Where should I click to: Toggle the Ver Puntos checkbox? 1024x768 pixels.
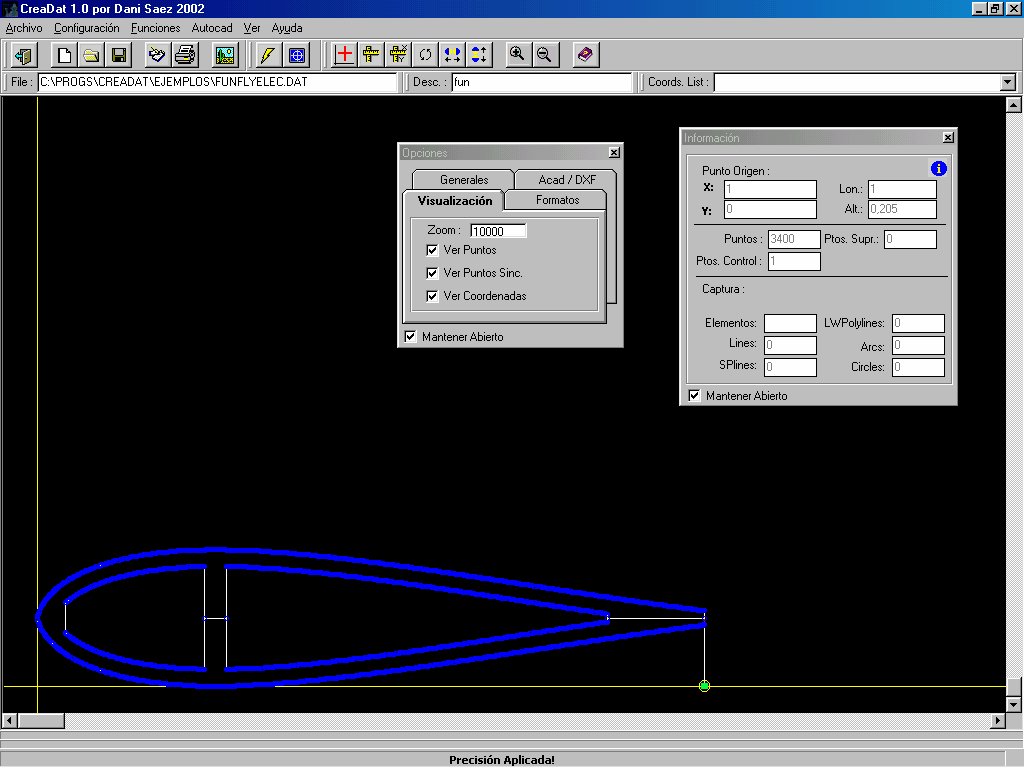(x=432, y=250)
